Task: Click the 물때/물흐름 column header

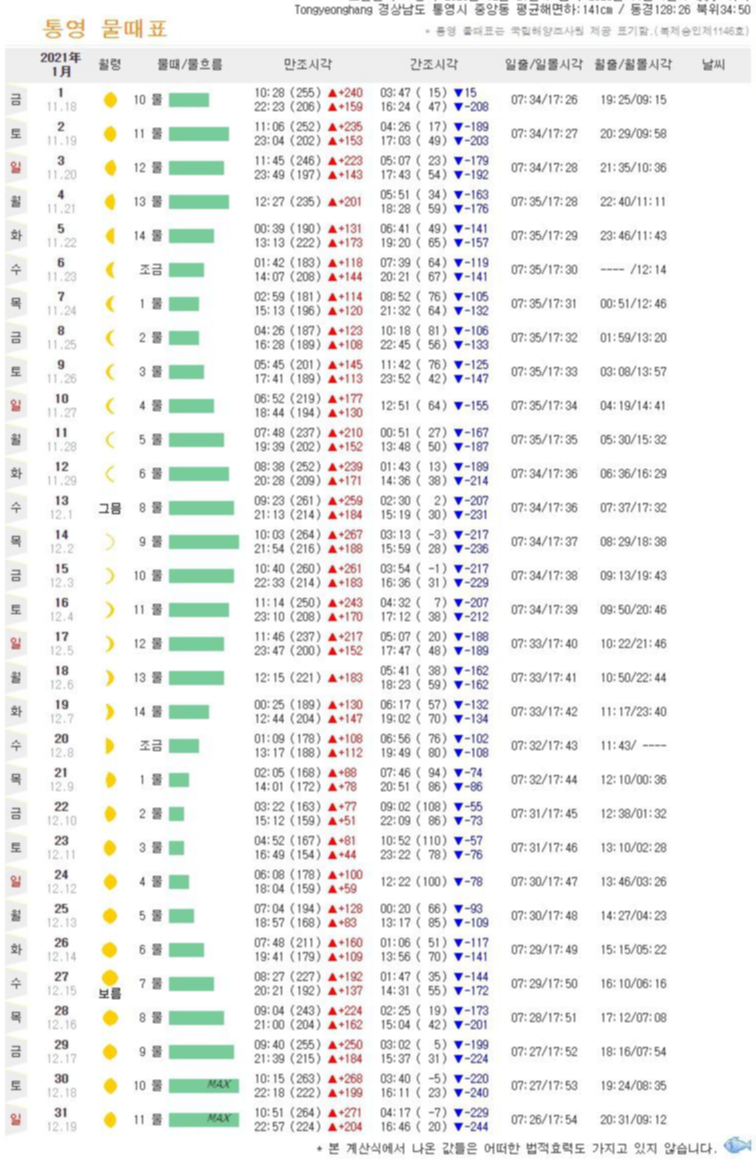Action: point(190,65)
